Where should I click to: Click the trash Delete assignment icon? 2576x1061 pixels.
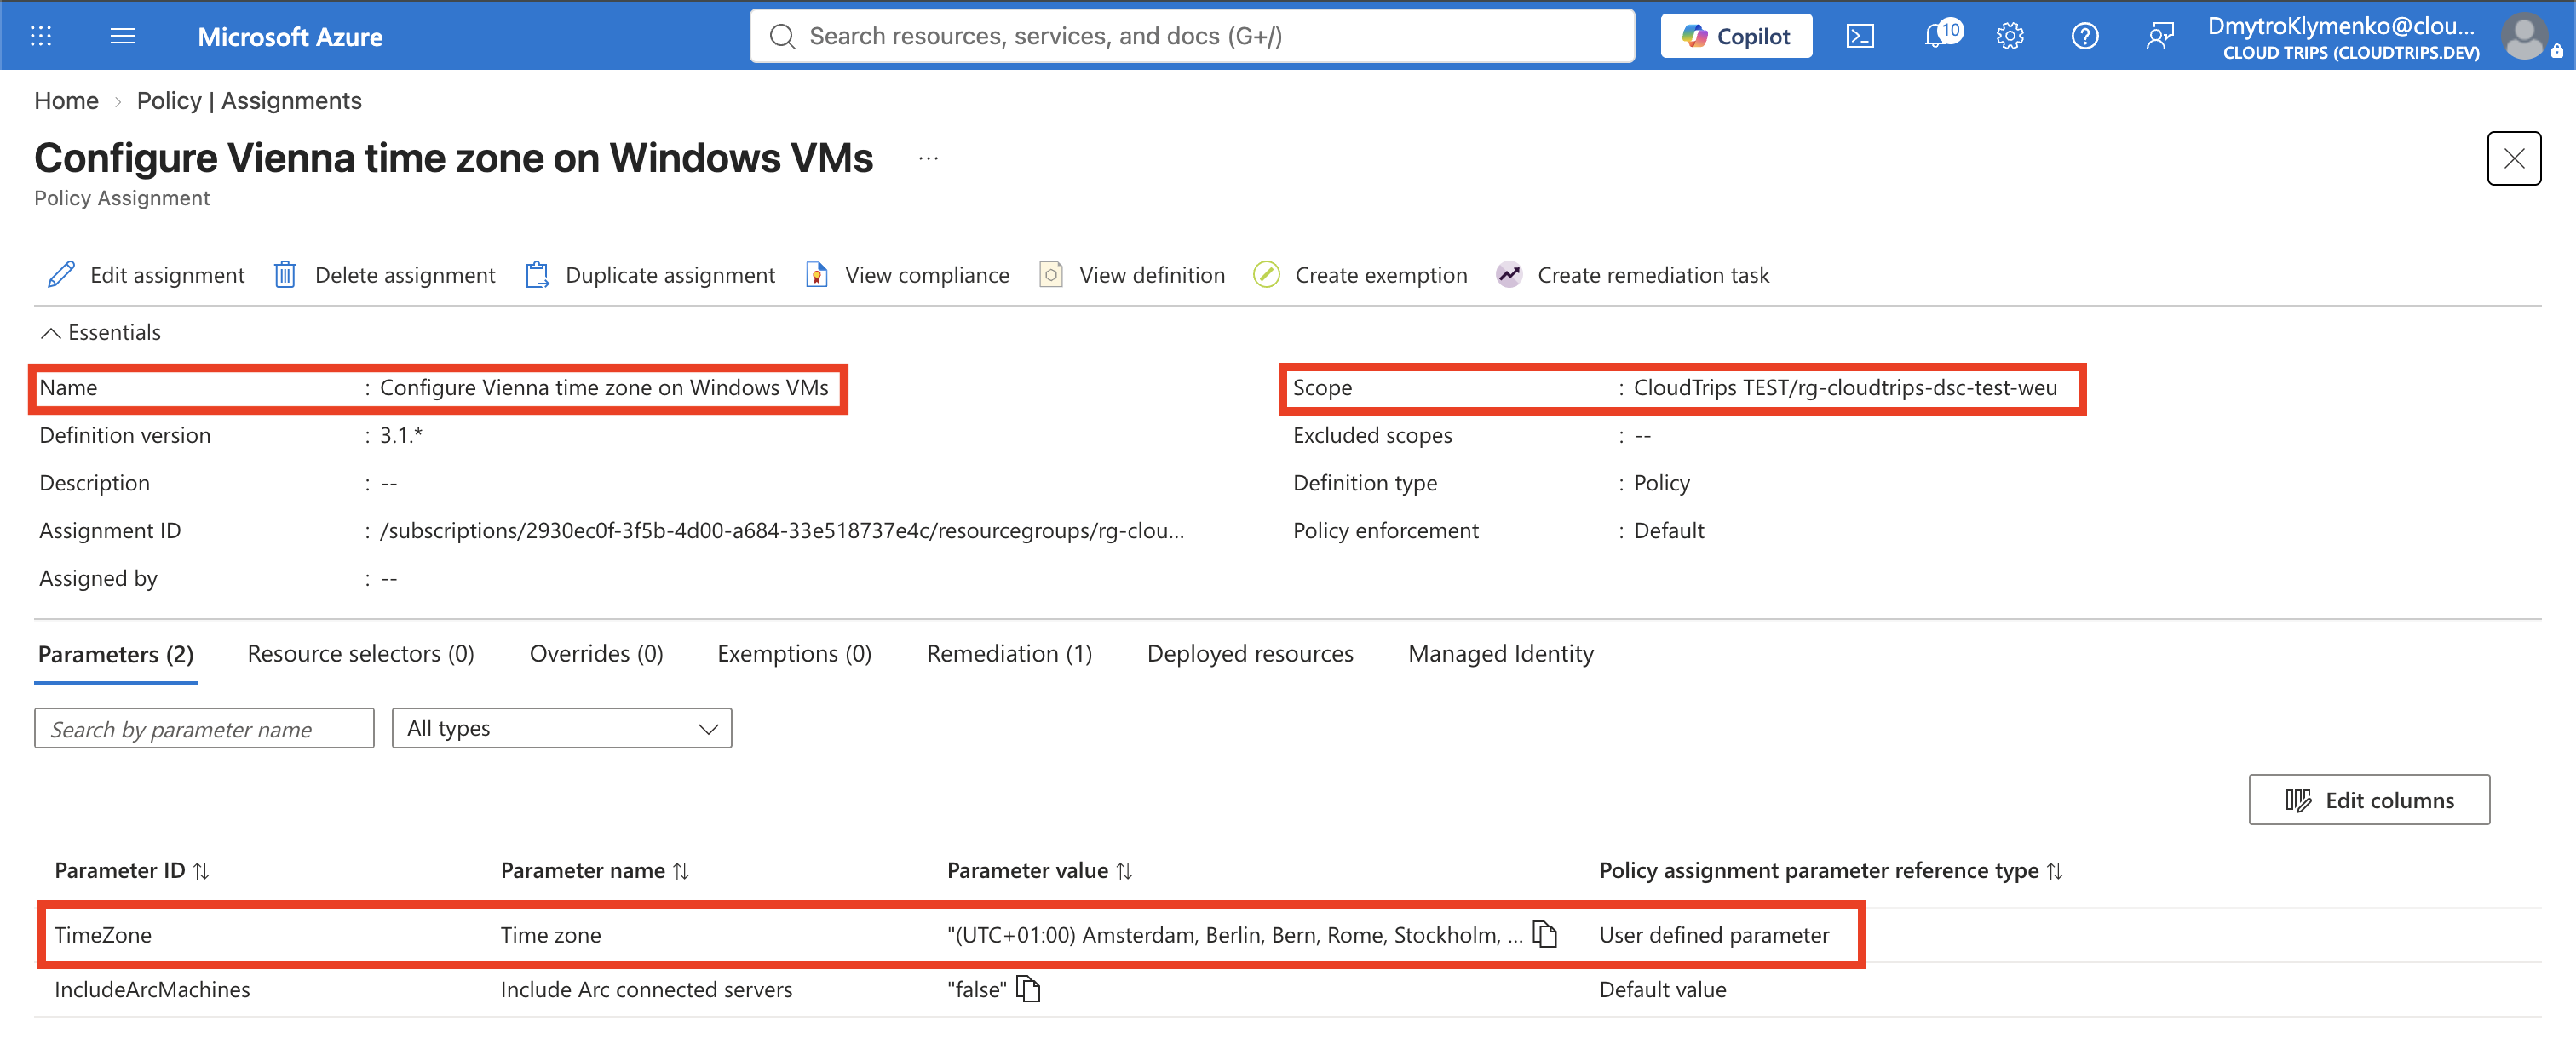(x=285, y=275)
